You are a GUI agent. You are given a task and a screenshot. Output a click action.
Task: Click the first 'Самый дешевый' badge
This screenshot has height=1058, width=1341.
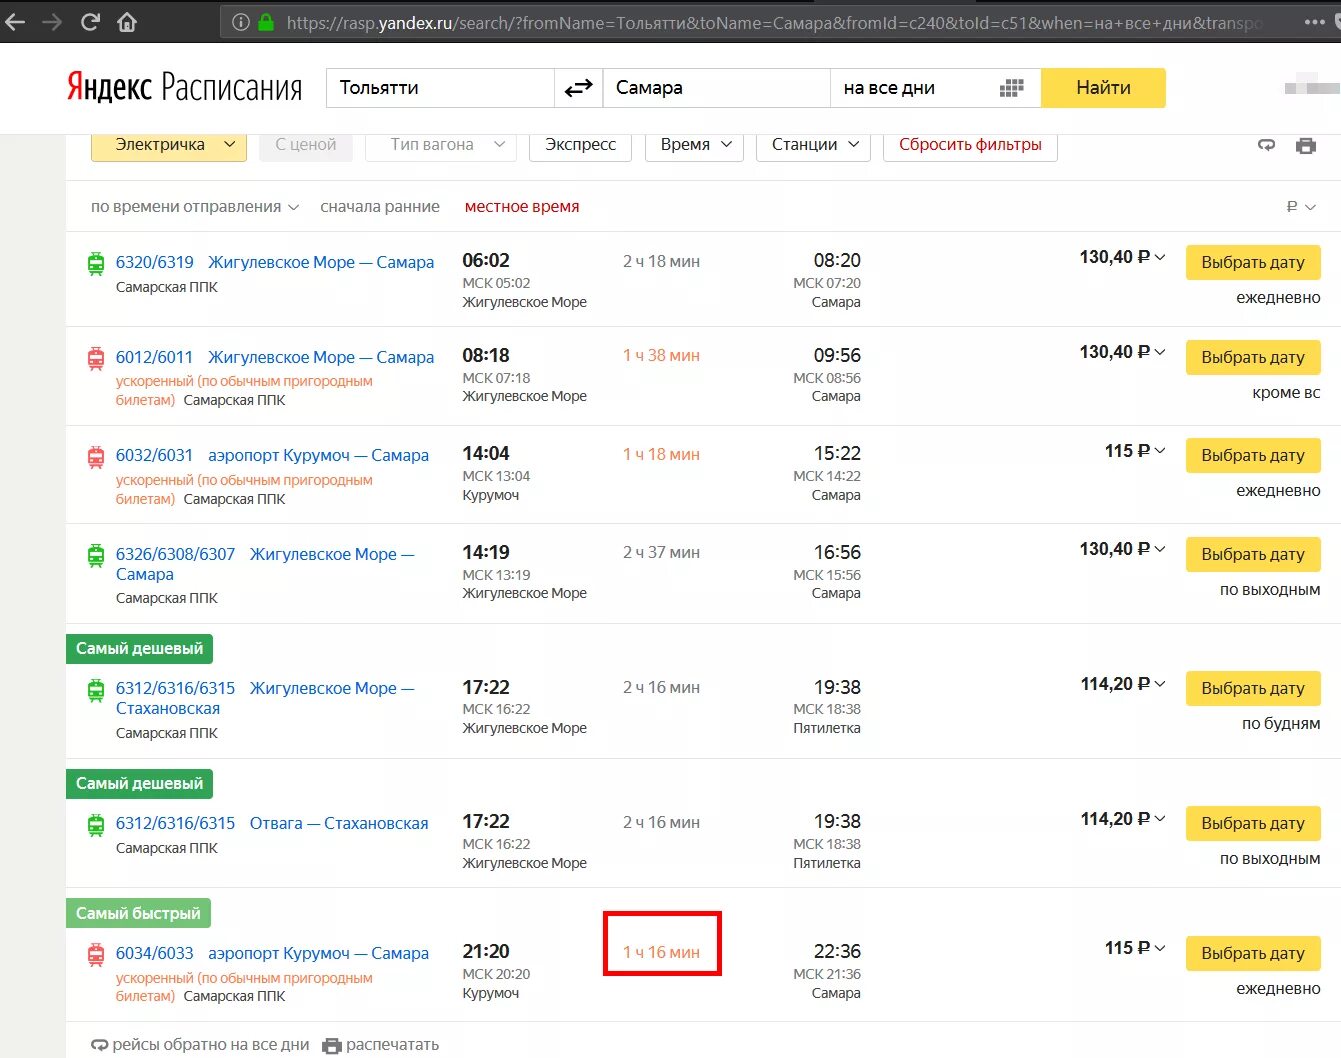[x=139, y=648]
